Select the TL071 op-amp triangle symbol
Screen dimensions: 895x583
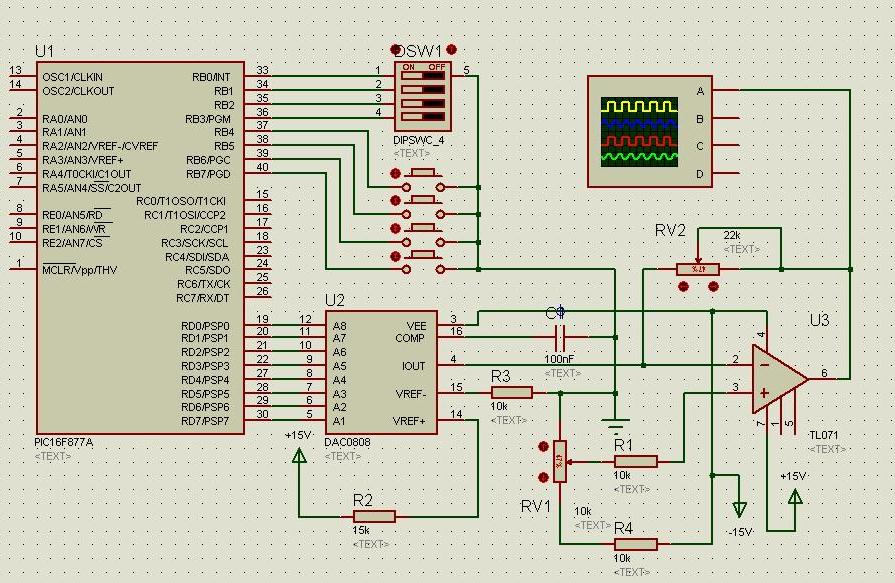(780, 379)
